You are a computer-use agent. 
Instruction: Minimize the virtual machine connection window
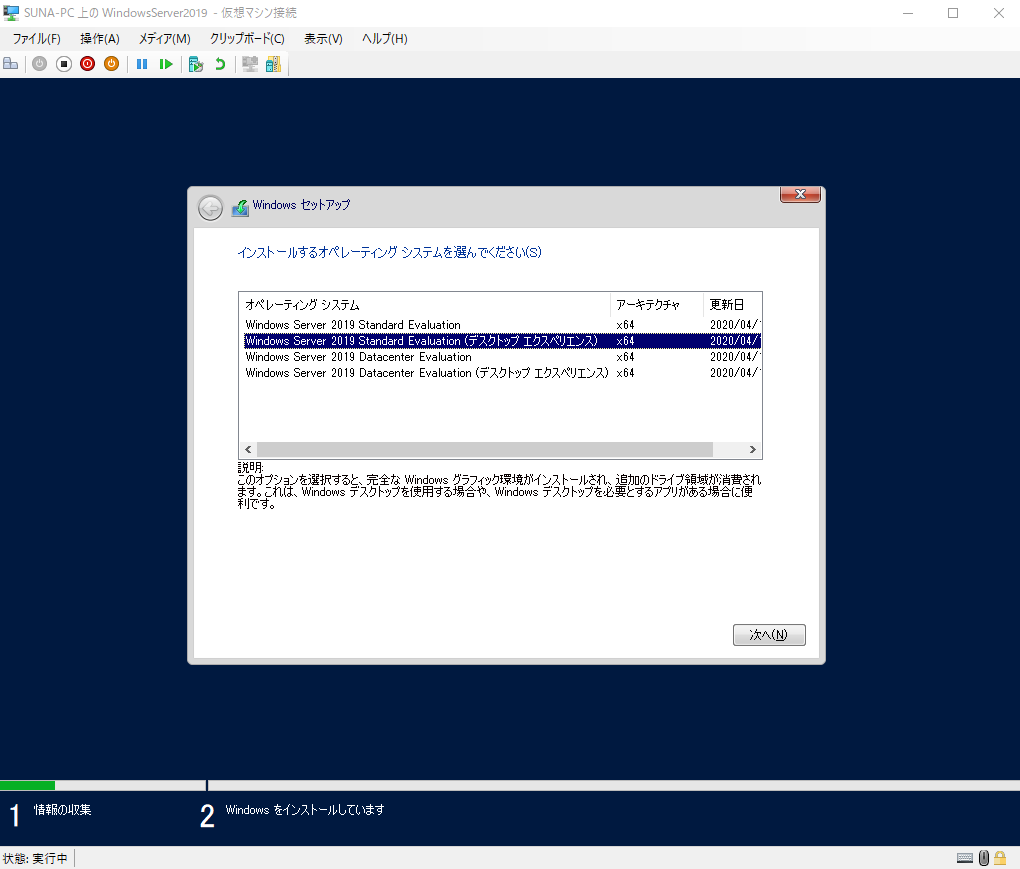click(908, 13)
